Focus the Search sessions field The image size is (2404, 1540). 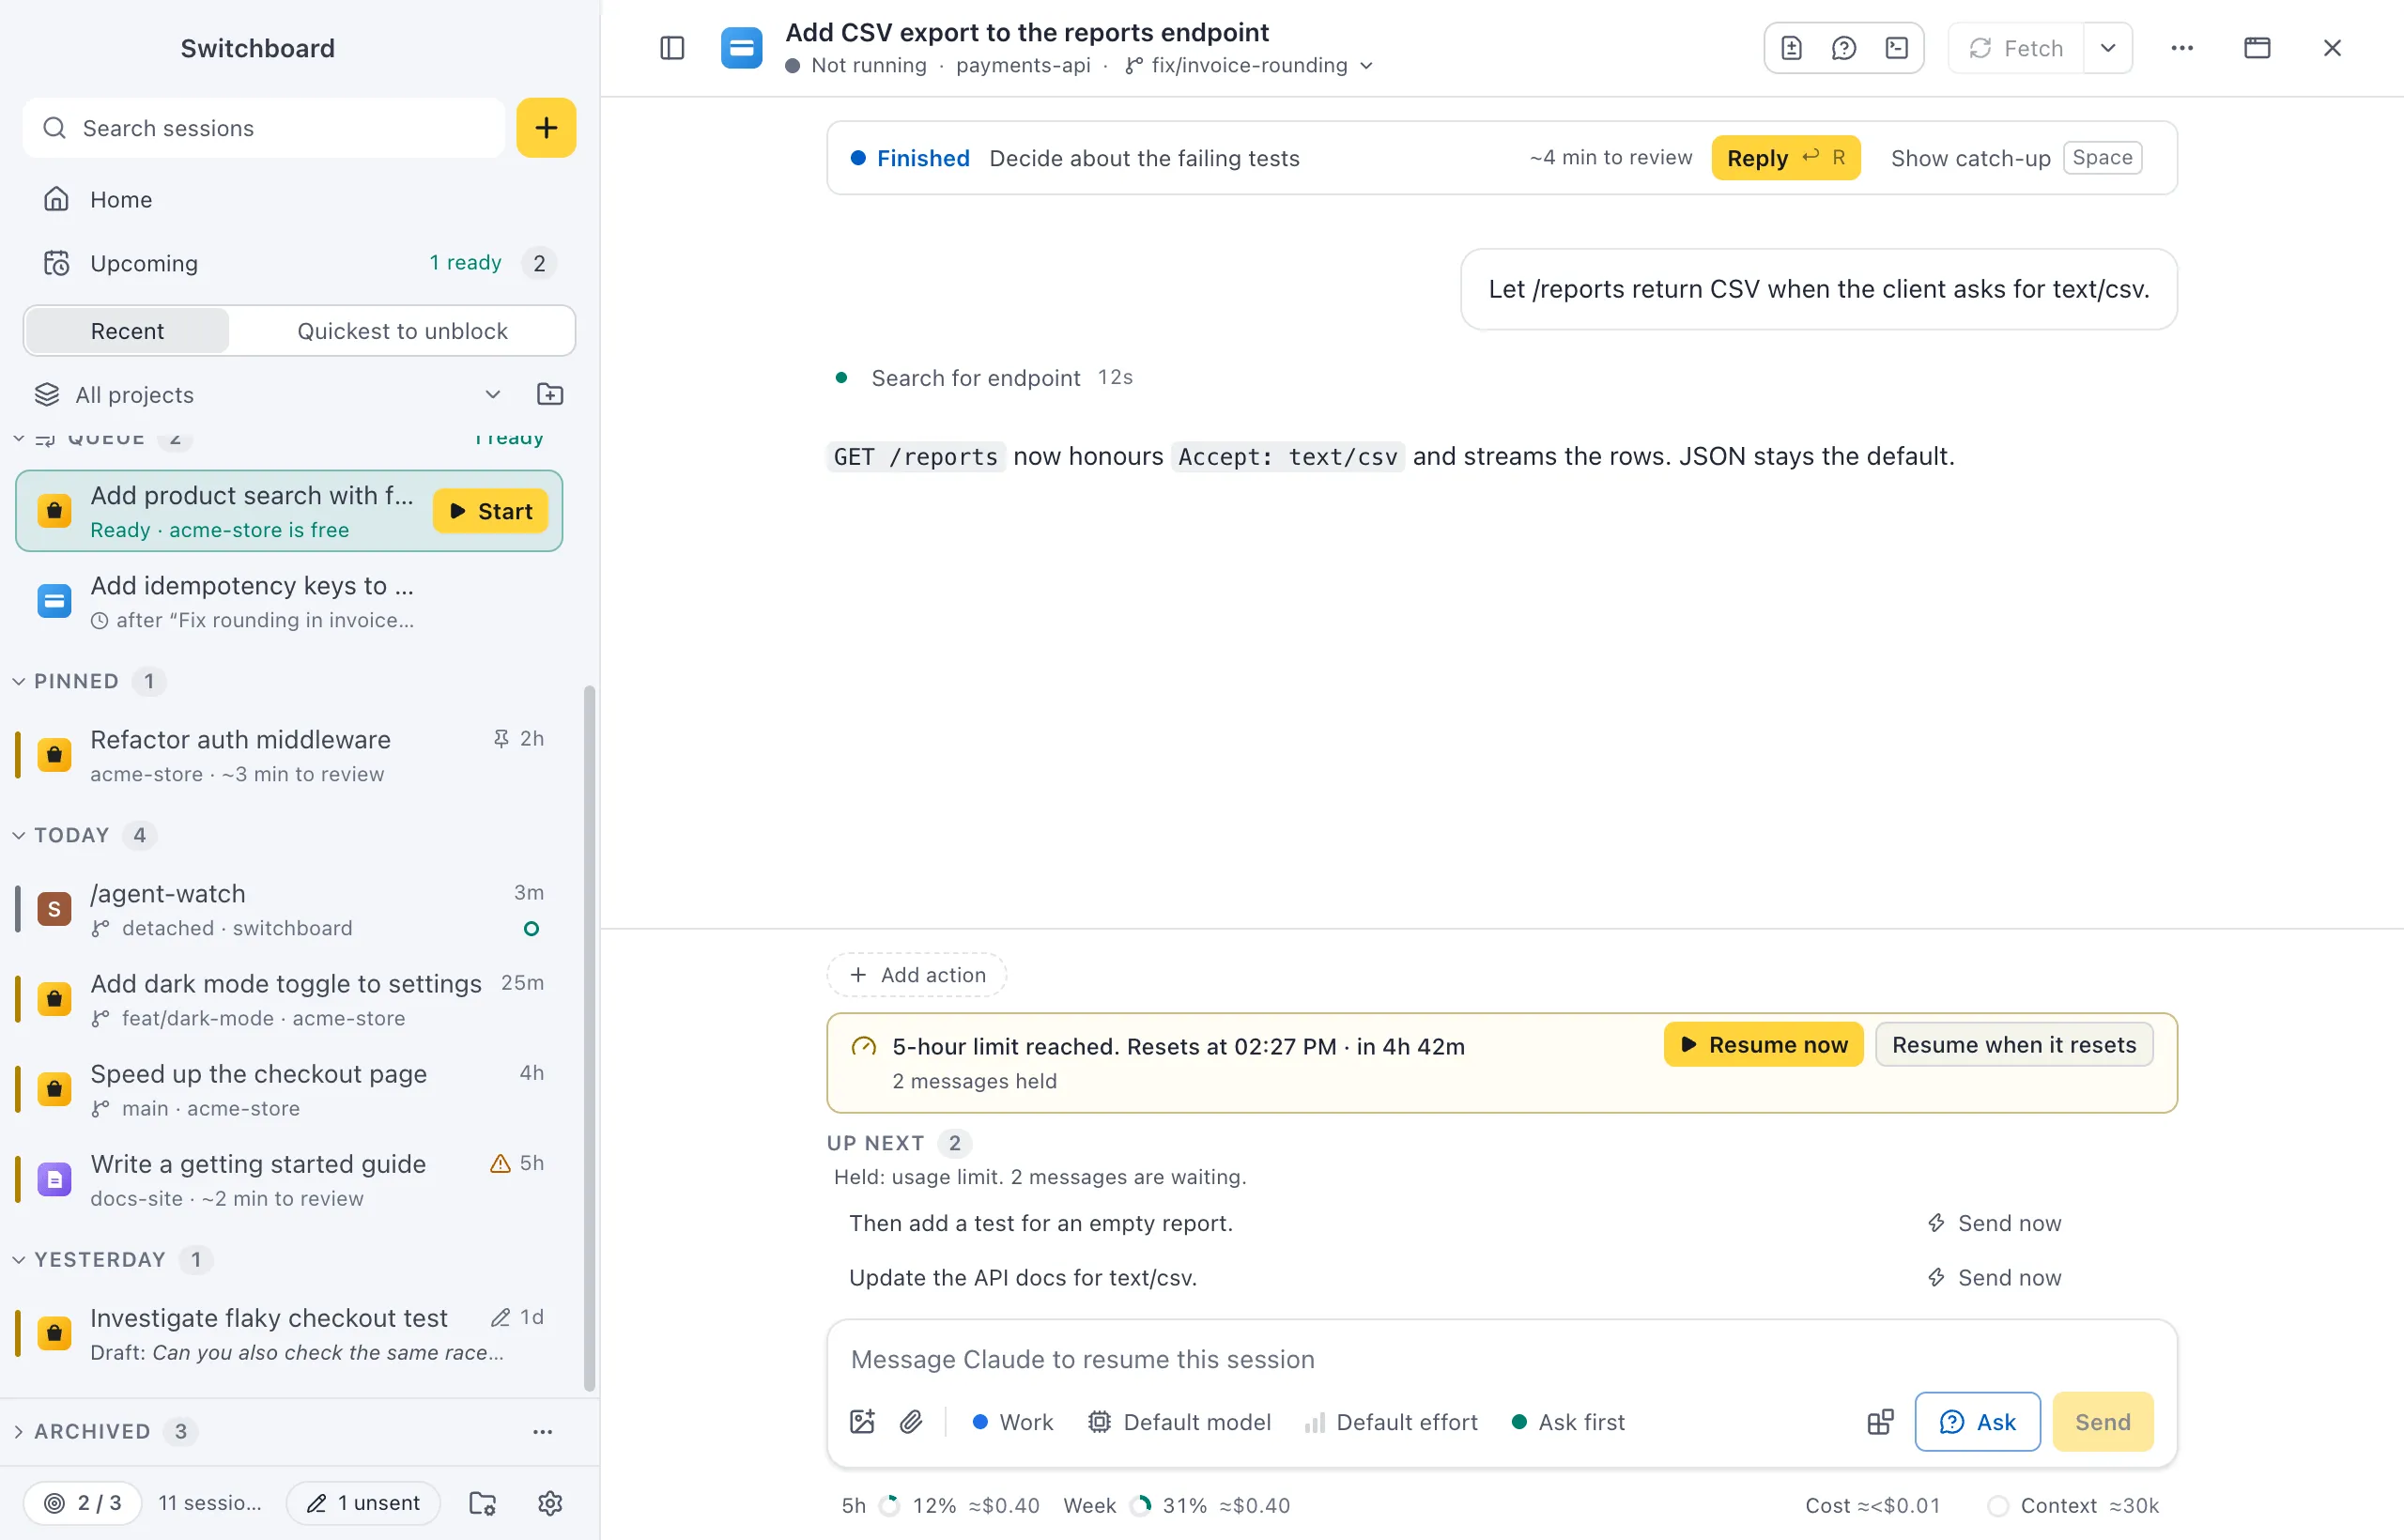pos(264,128)
